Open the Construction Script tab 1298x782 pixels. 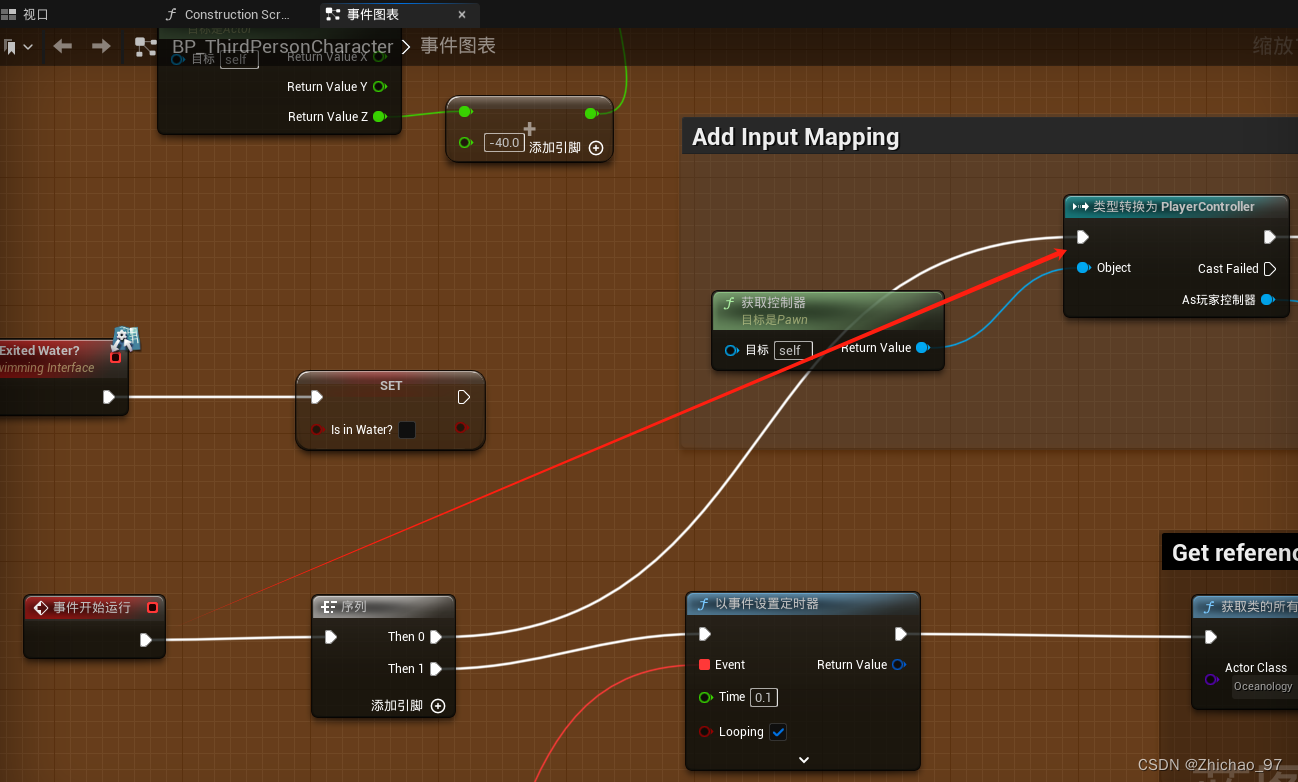click(x=227, y=14)
